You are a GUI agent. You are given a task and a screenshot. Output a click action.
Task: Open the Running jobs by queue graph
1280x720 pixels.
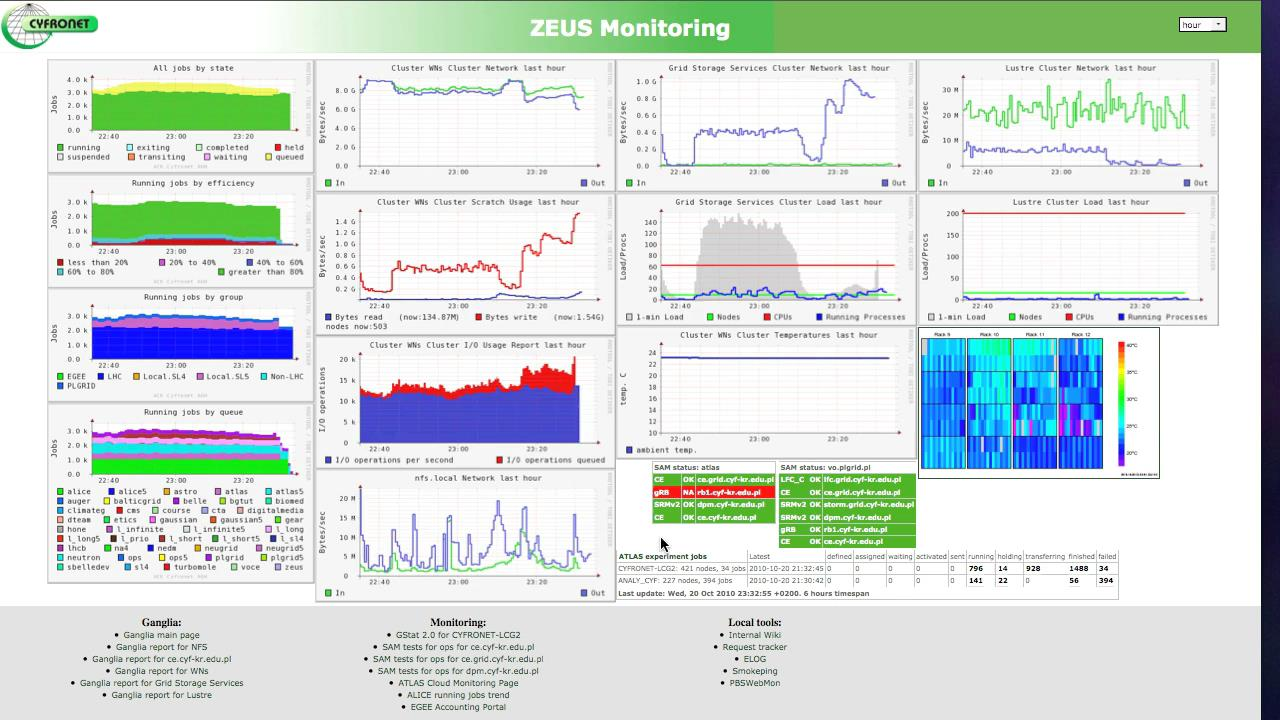pos(180,493)
